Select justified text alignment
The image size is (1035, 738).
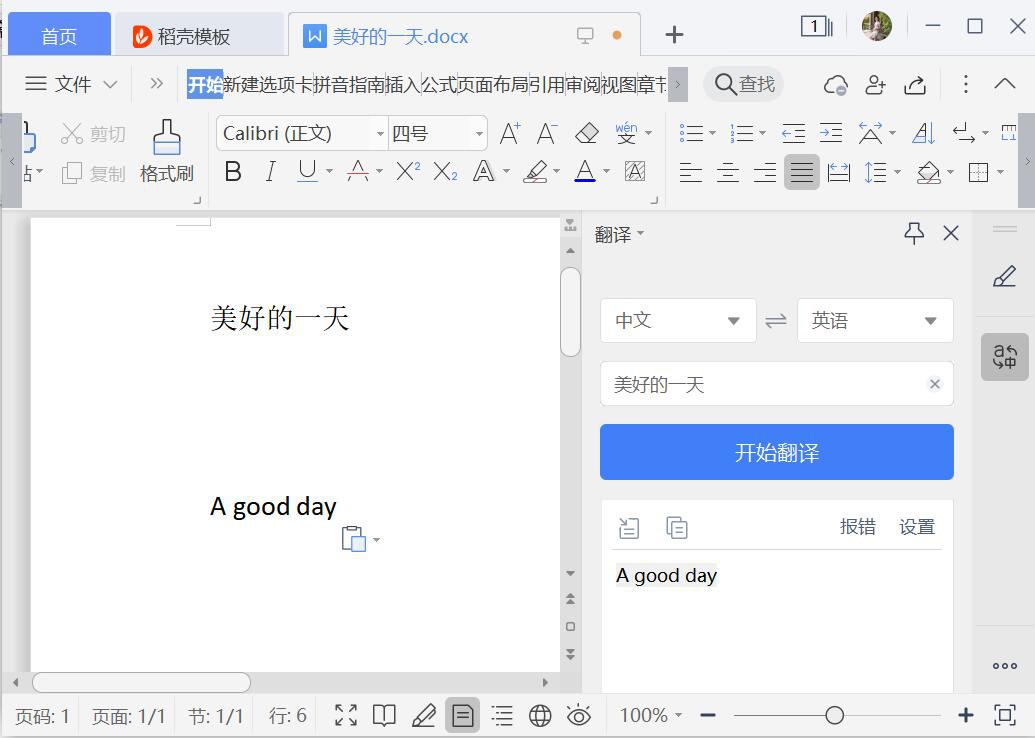tap(802, 172)
